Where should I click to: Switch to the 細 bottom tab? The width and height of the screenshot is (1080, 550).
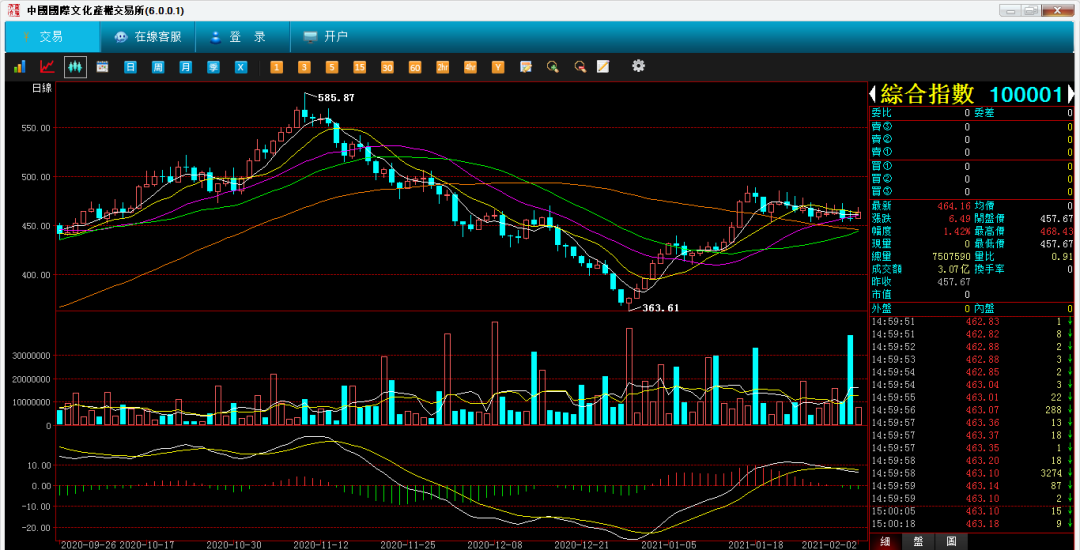tap(884, 542)
